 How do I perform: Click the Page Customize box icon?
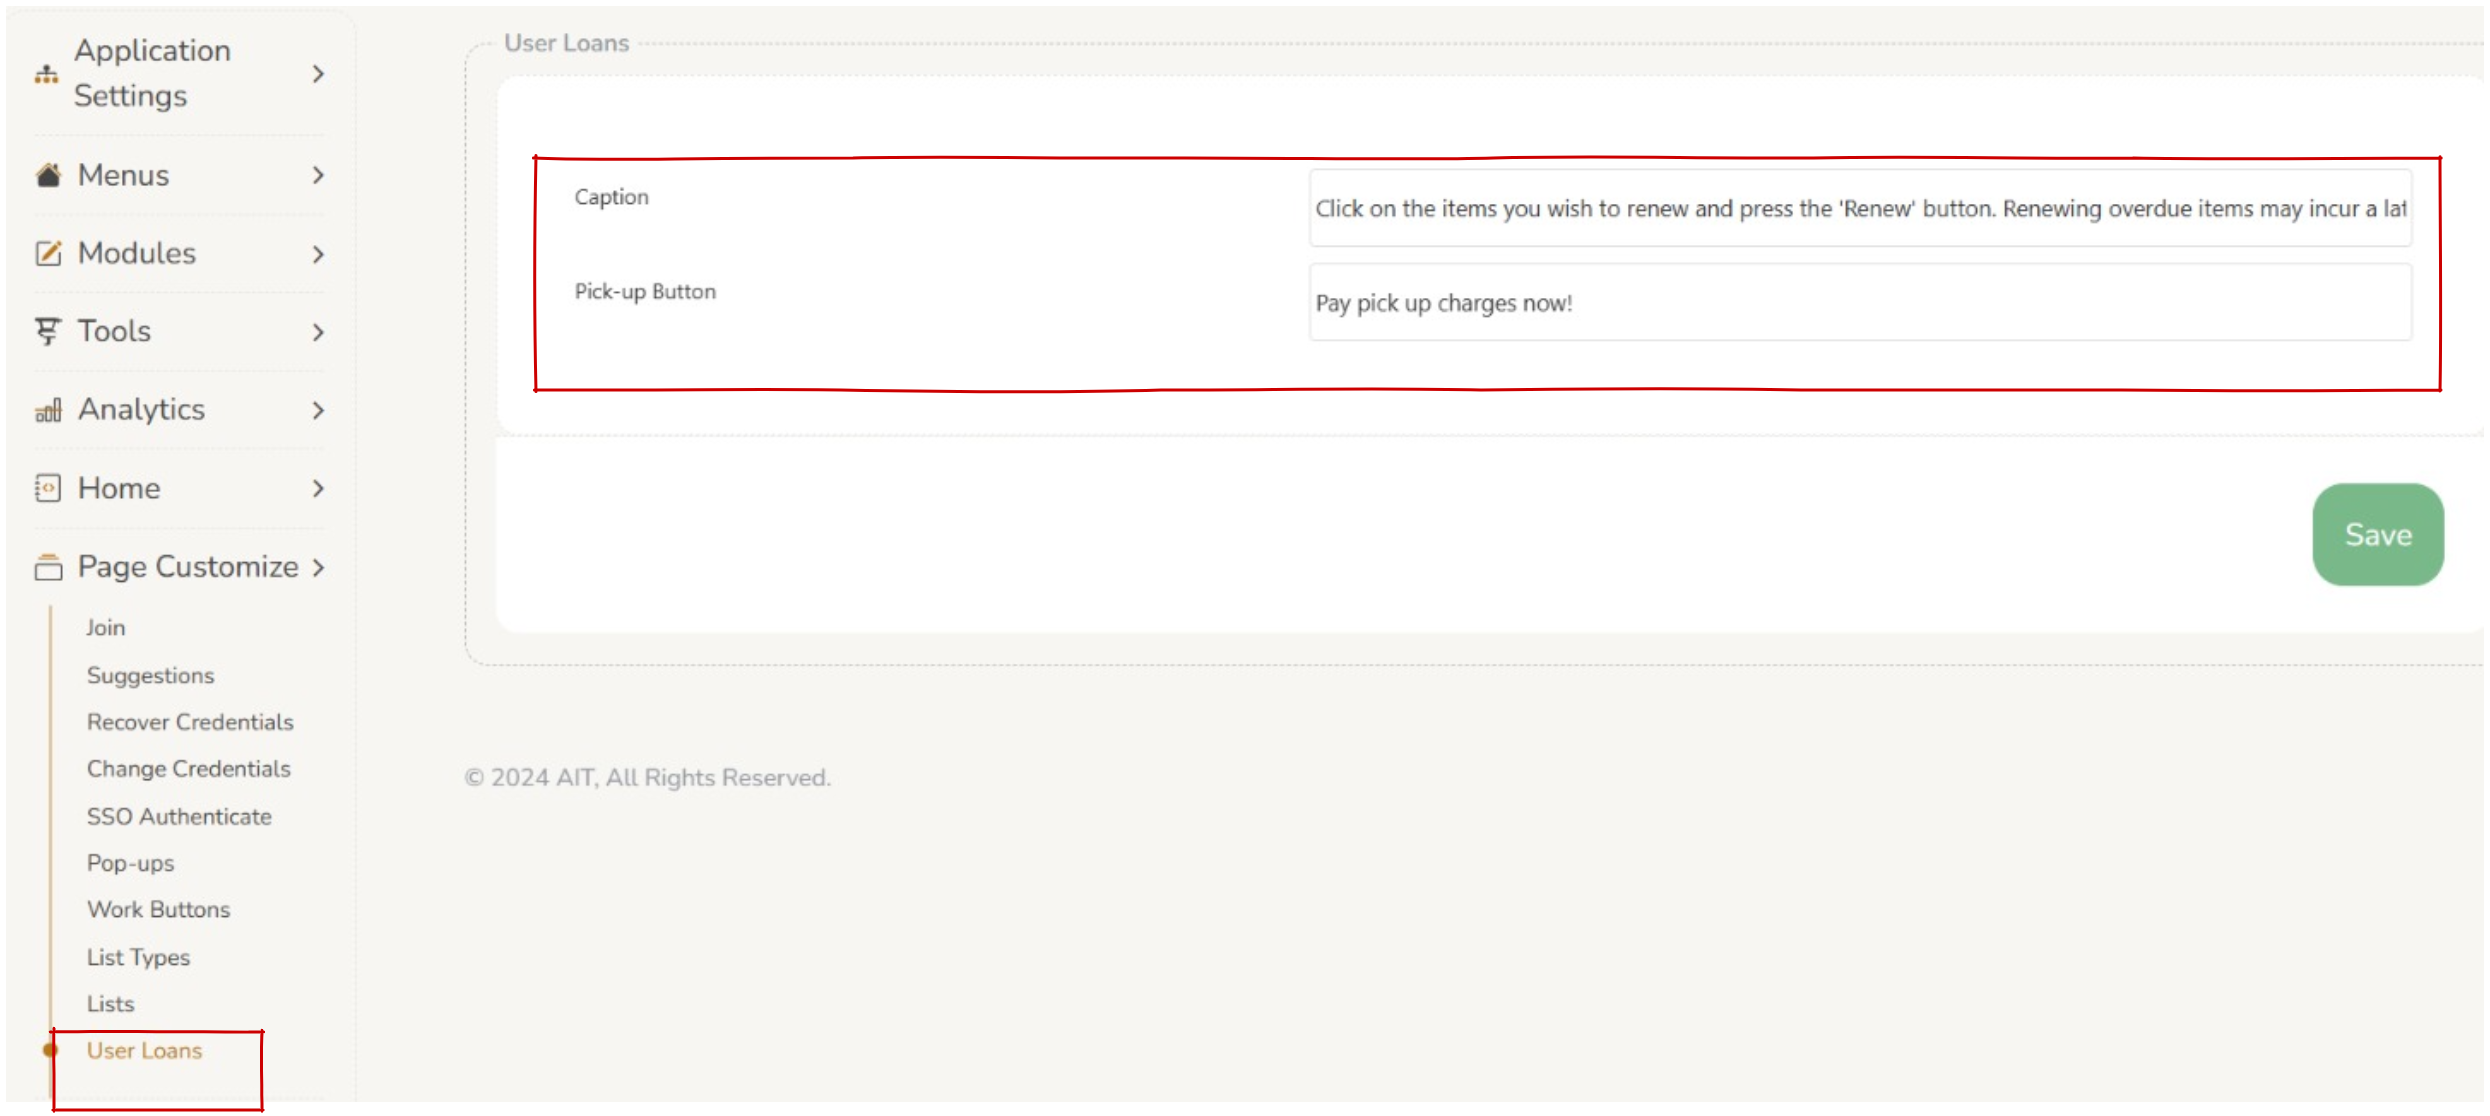coord(48,567)
